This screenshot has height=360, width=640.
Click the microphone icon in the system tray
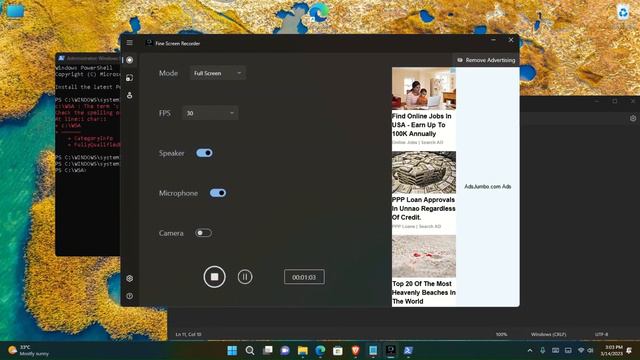[542, 350]
